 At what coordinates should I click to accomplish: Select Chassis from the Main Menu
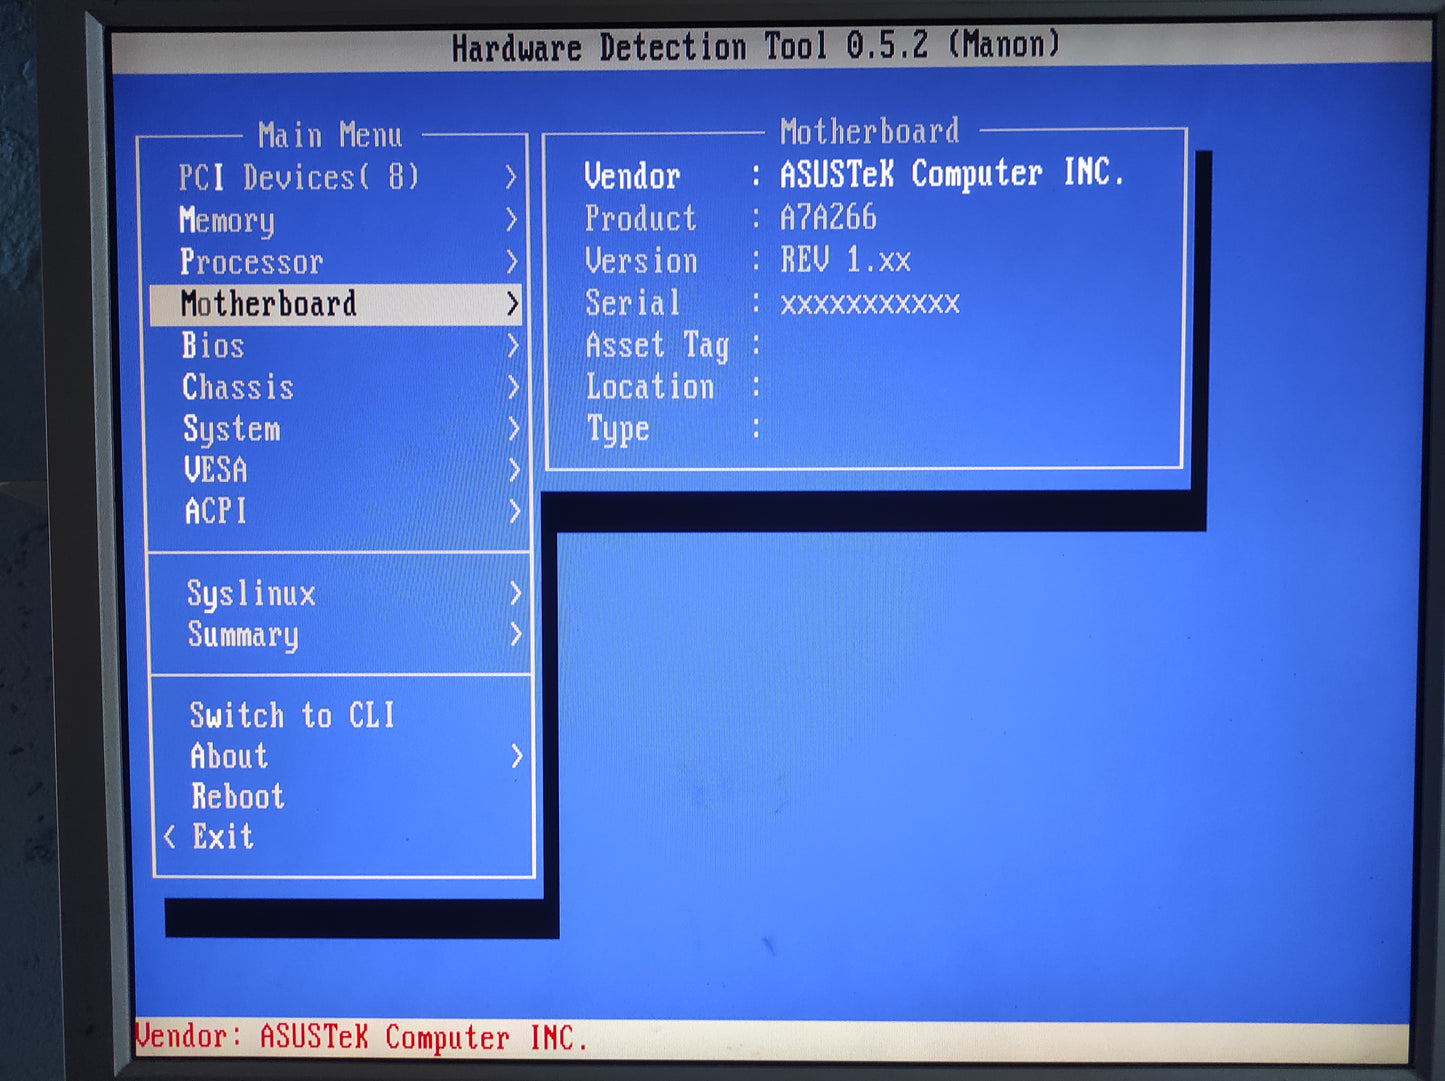point(238,387)
